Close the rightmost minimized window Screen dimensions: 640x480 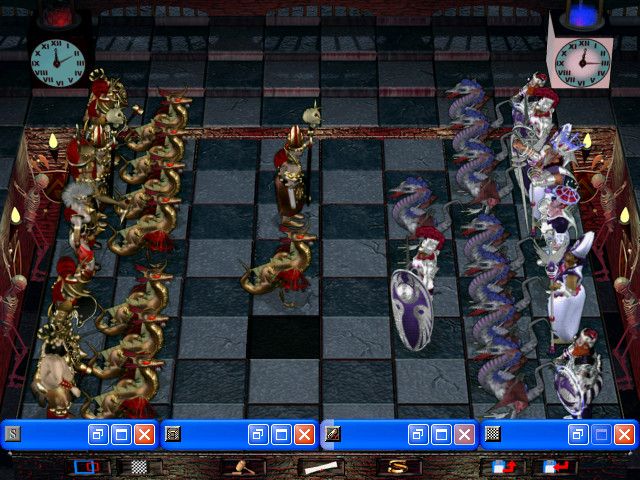pyautogui.click(x=624, y=434)
